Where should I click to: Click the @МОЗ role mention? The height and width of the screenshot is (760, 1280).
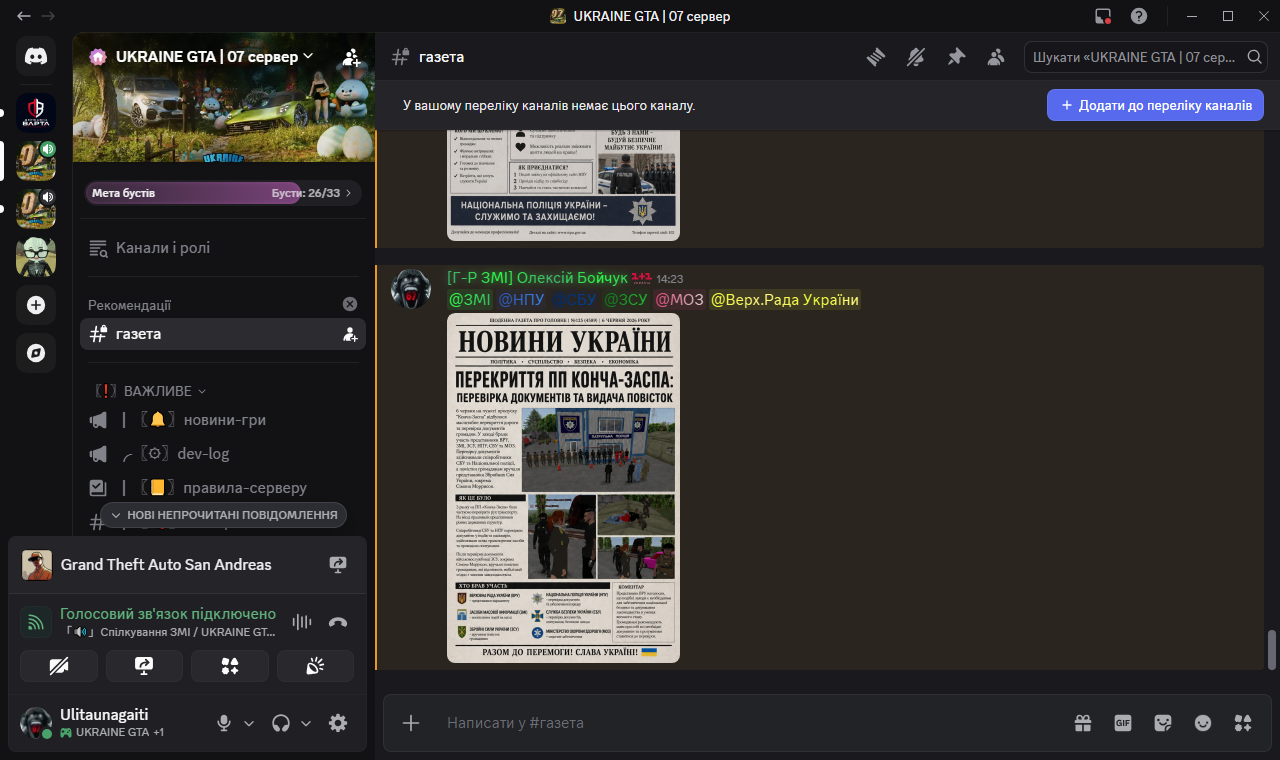pyautogui.click(x=680, y=299)
